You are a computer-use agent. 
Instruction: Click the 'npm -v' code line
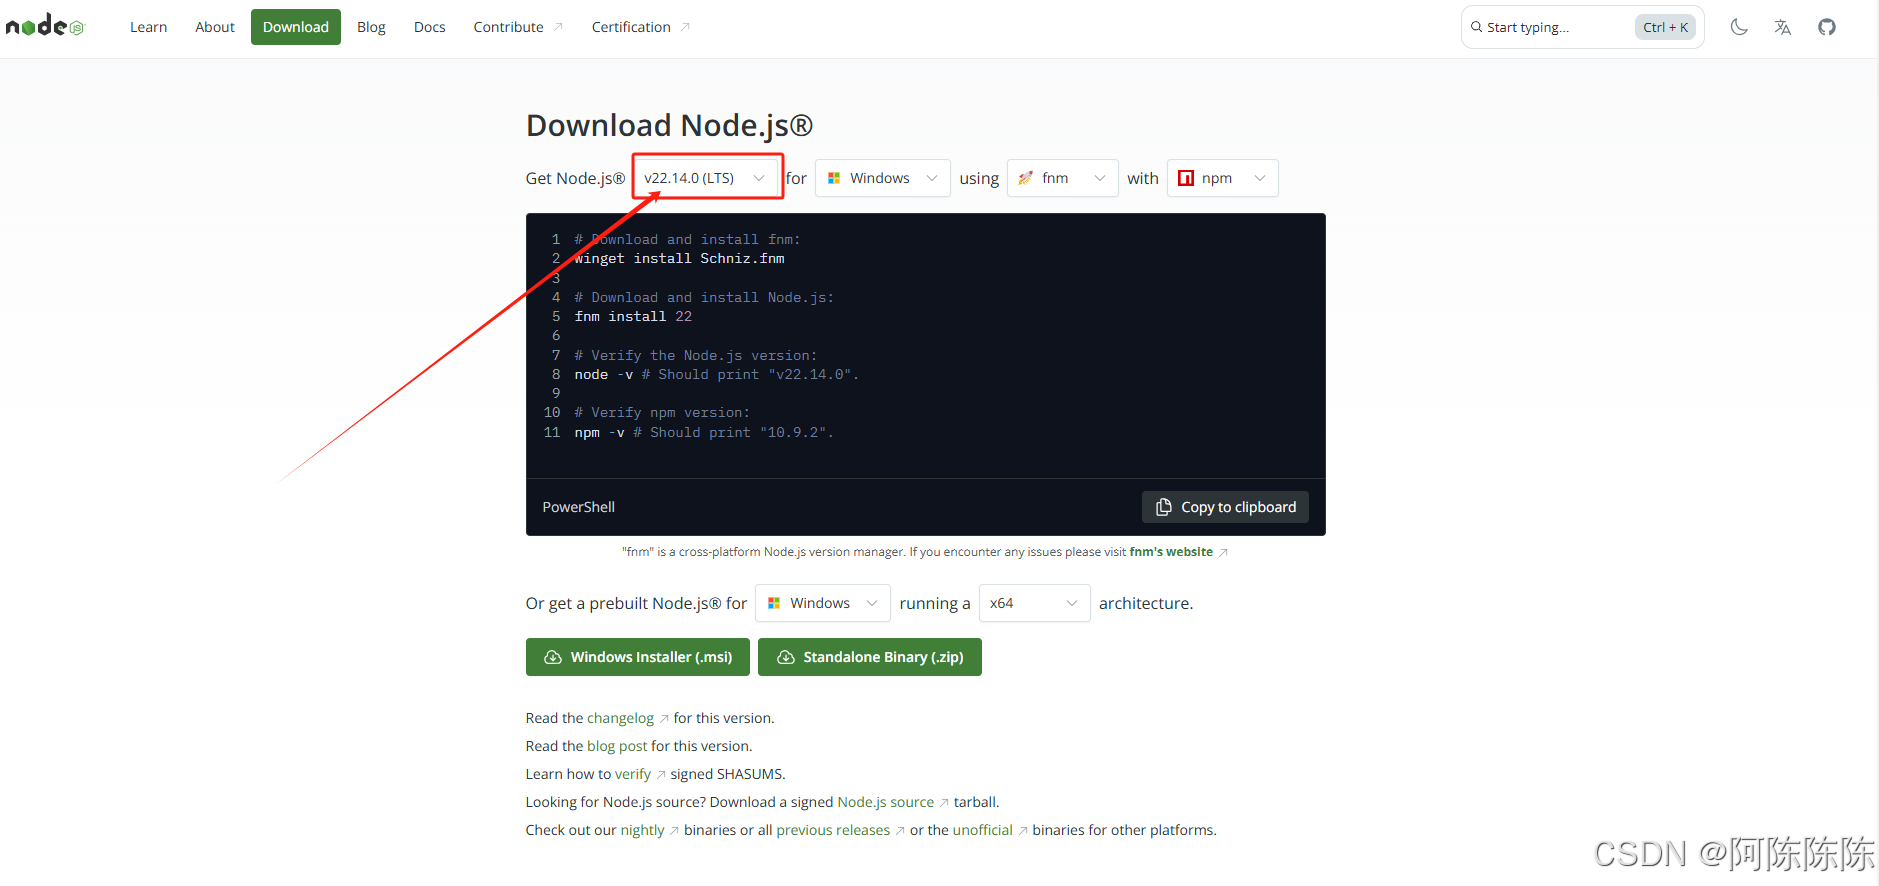click(x=704, y=433)
